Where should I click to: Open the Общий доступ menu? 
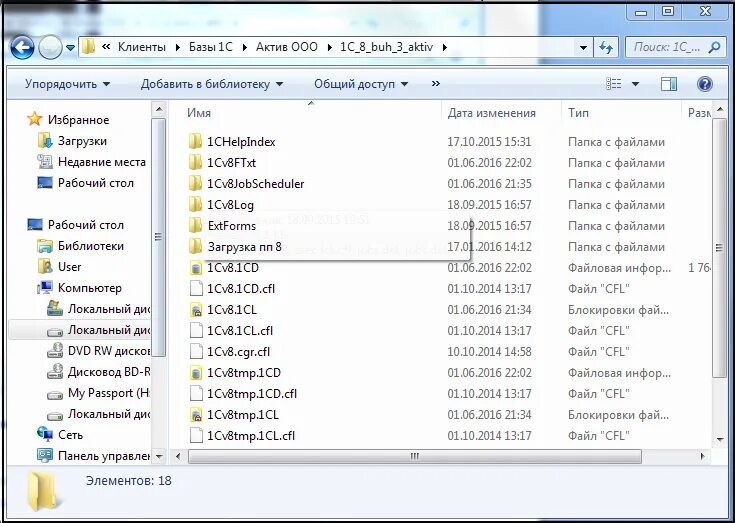361,84
